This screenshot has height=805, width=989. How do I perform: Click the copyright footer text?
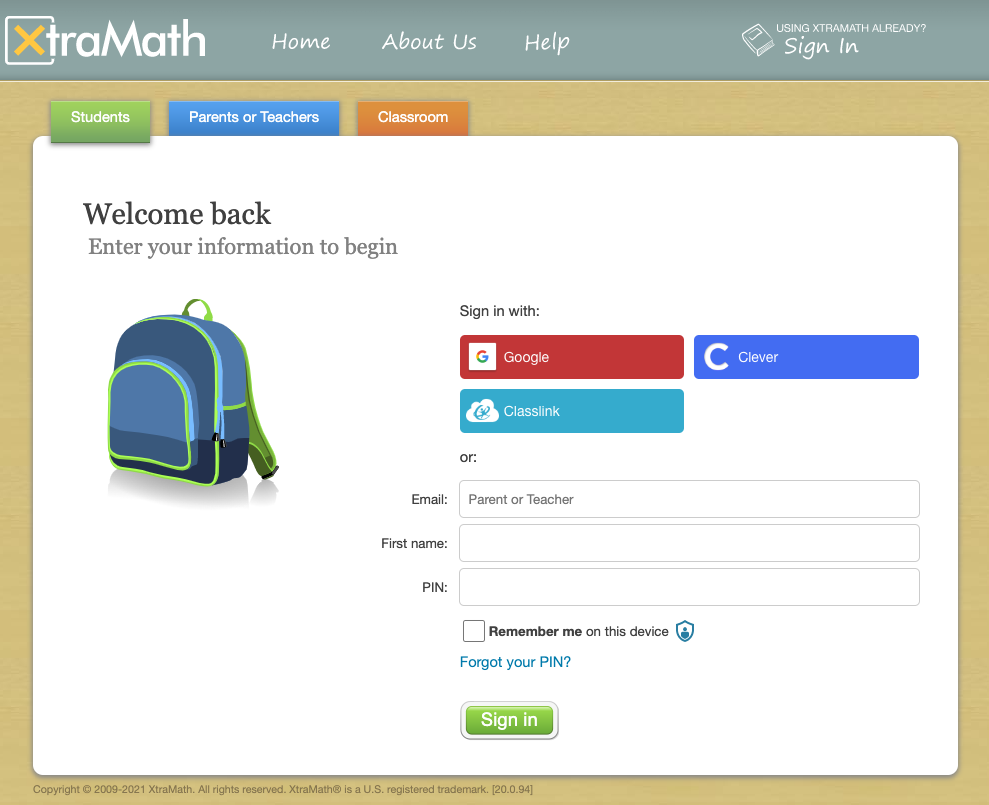[x=283, y=789]
